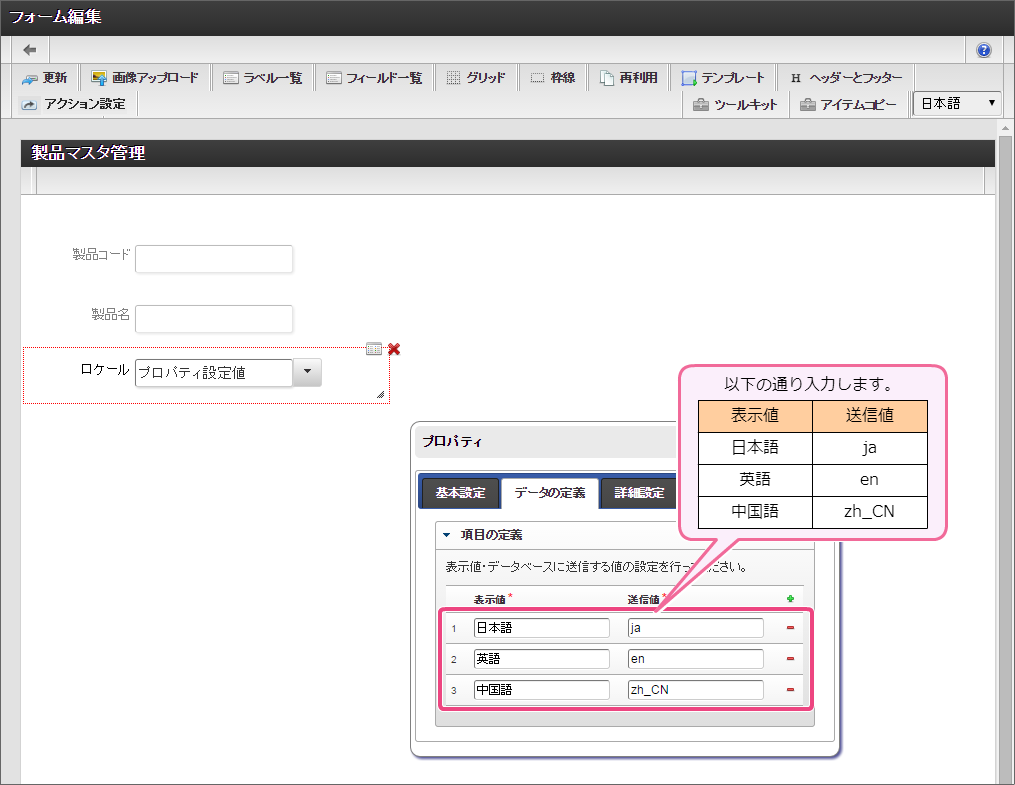Screen dimensions: 1015x785
Task: Click the 製品コード input field
Action: [x=214, y=259]
